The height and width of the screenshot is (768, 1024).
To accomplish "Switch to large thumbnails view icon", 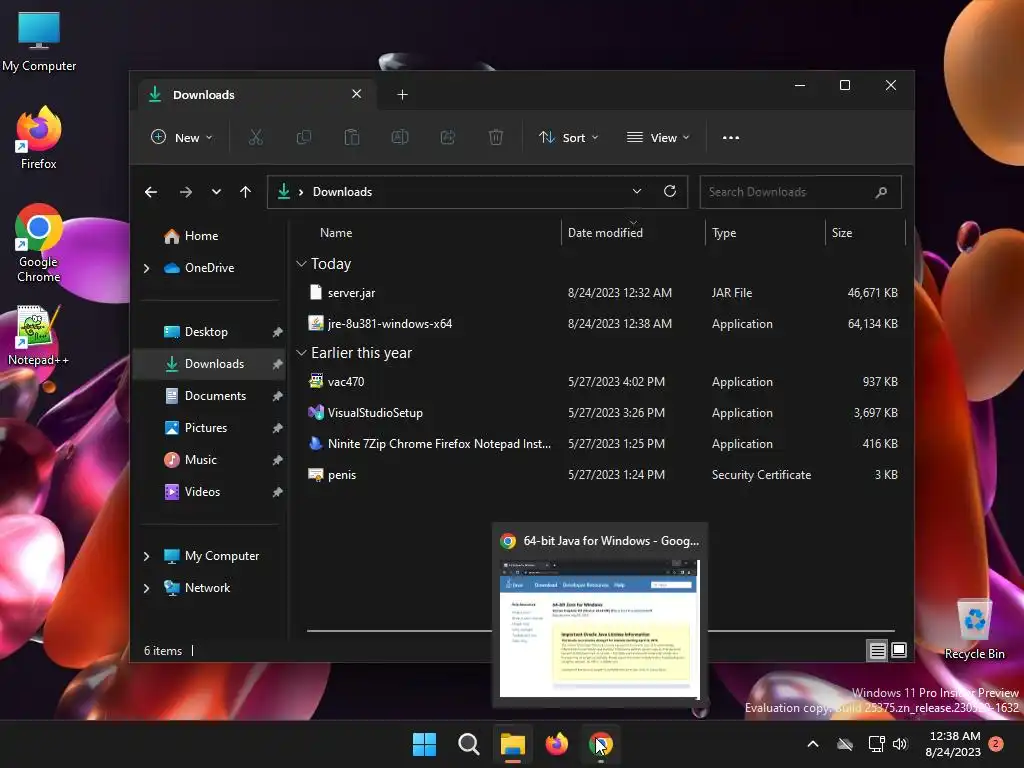I will click(899, 650).
